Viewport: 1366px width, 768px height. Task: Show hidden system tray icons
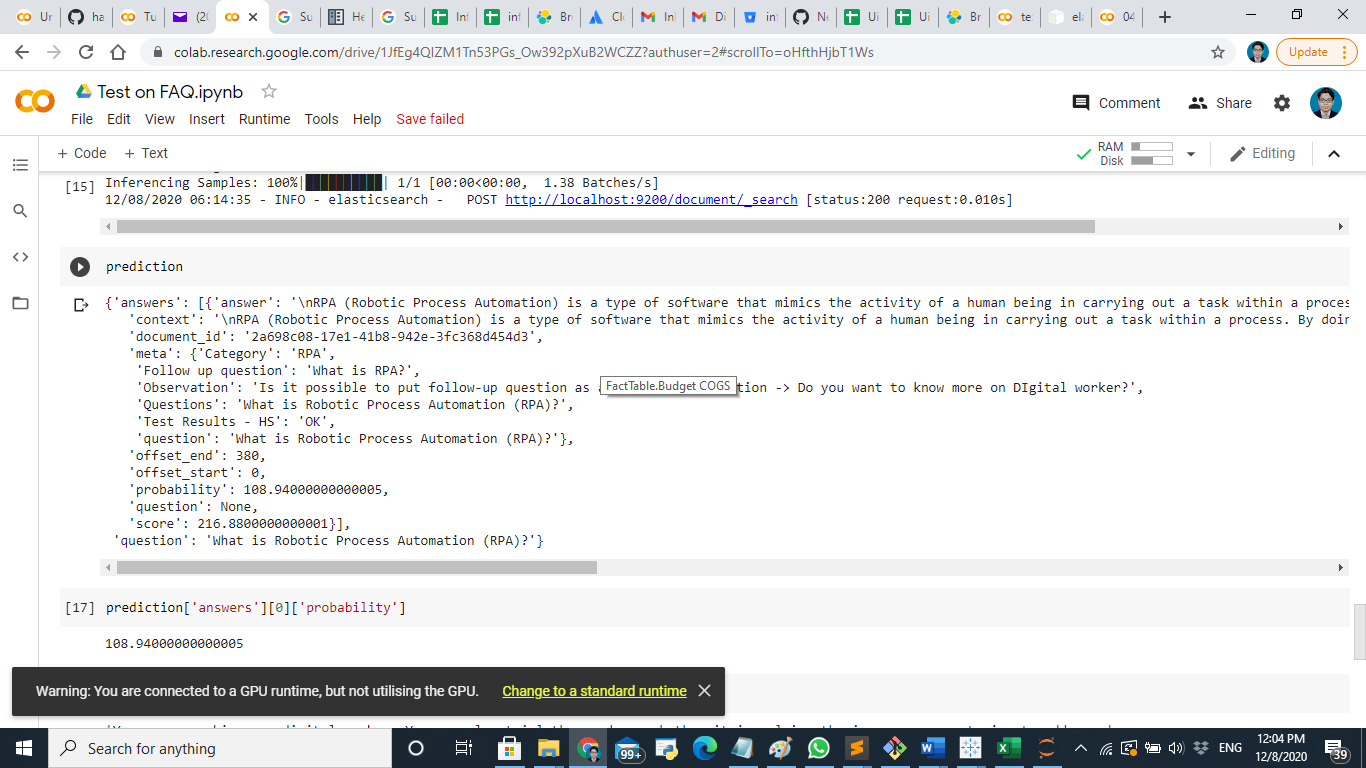point(1080,748)
